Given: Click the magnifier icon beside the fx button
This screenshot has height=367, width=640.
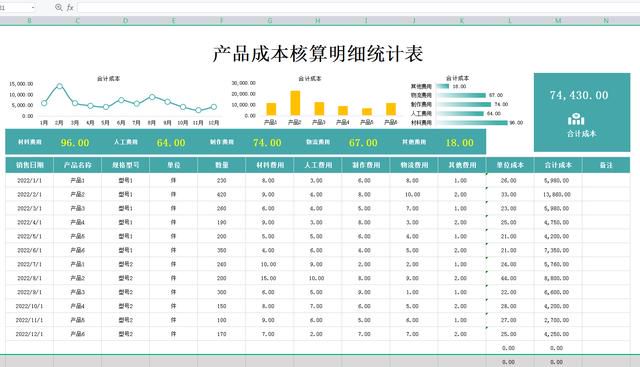Looking at the screenshot, I should point(58,7).
